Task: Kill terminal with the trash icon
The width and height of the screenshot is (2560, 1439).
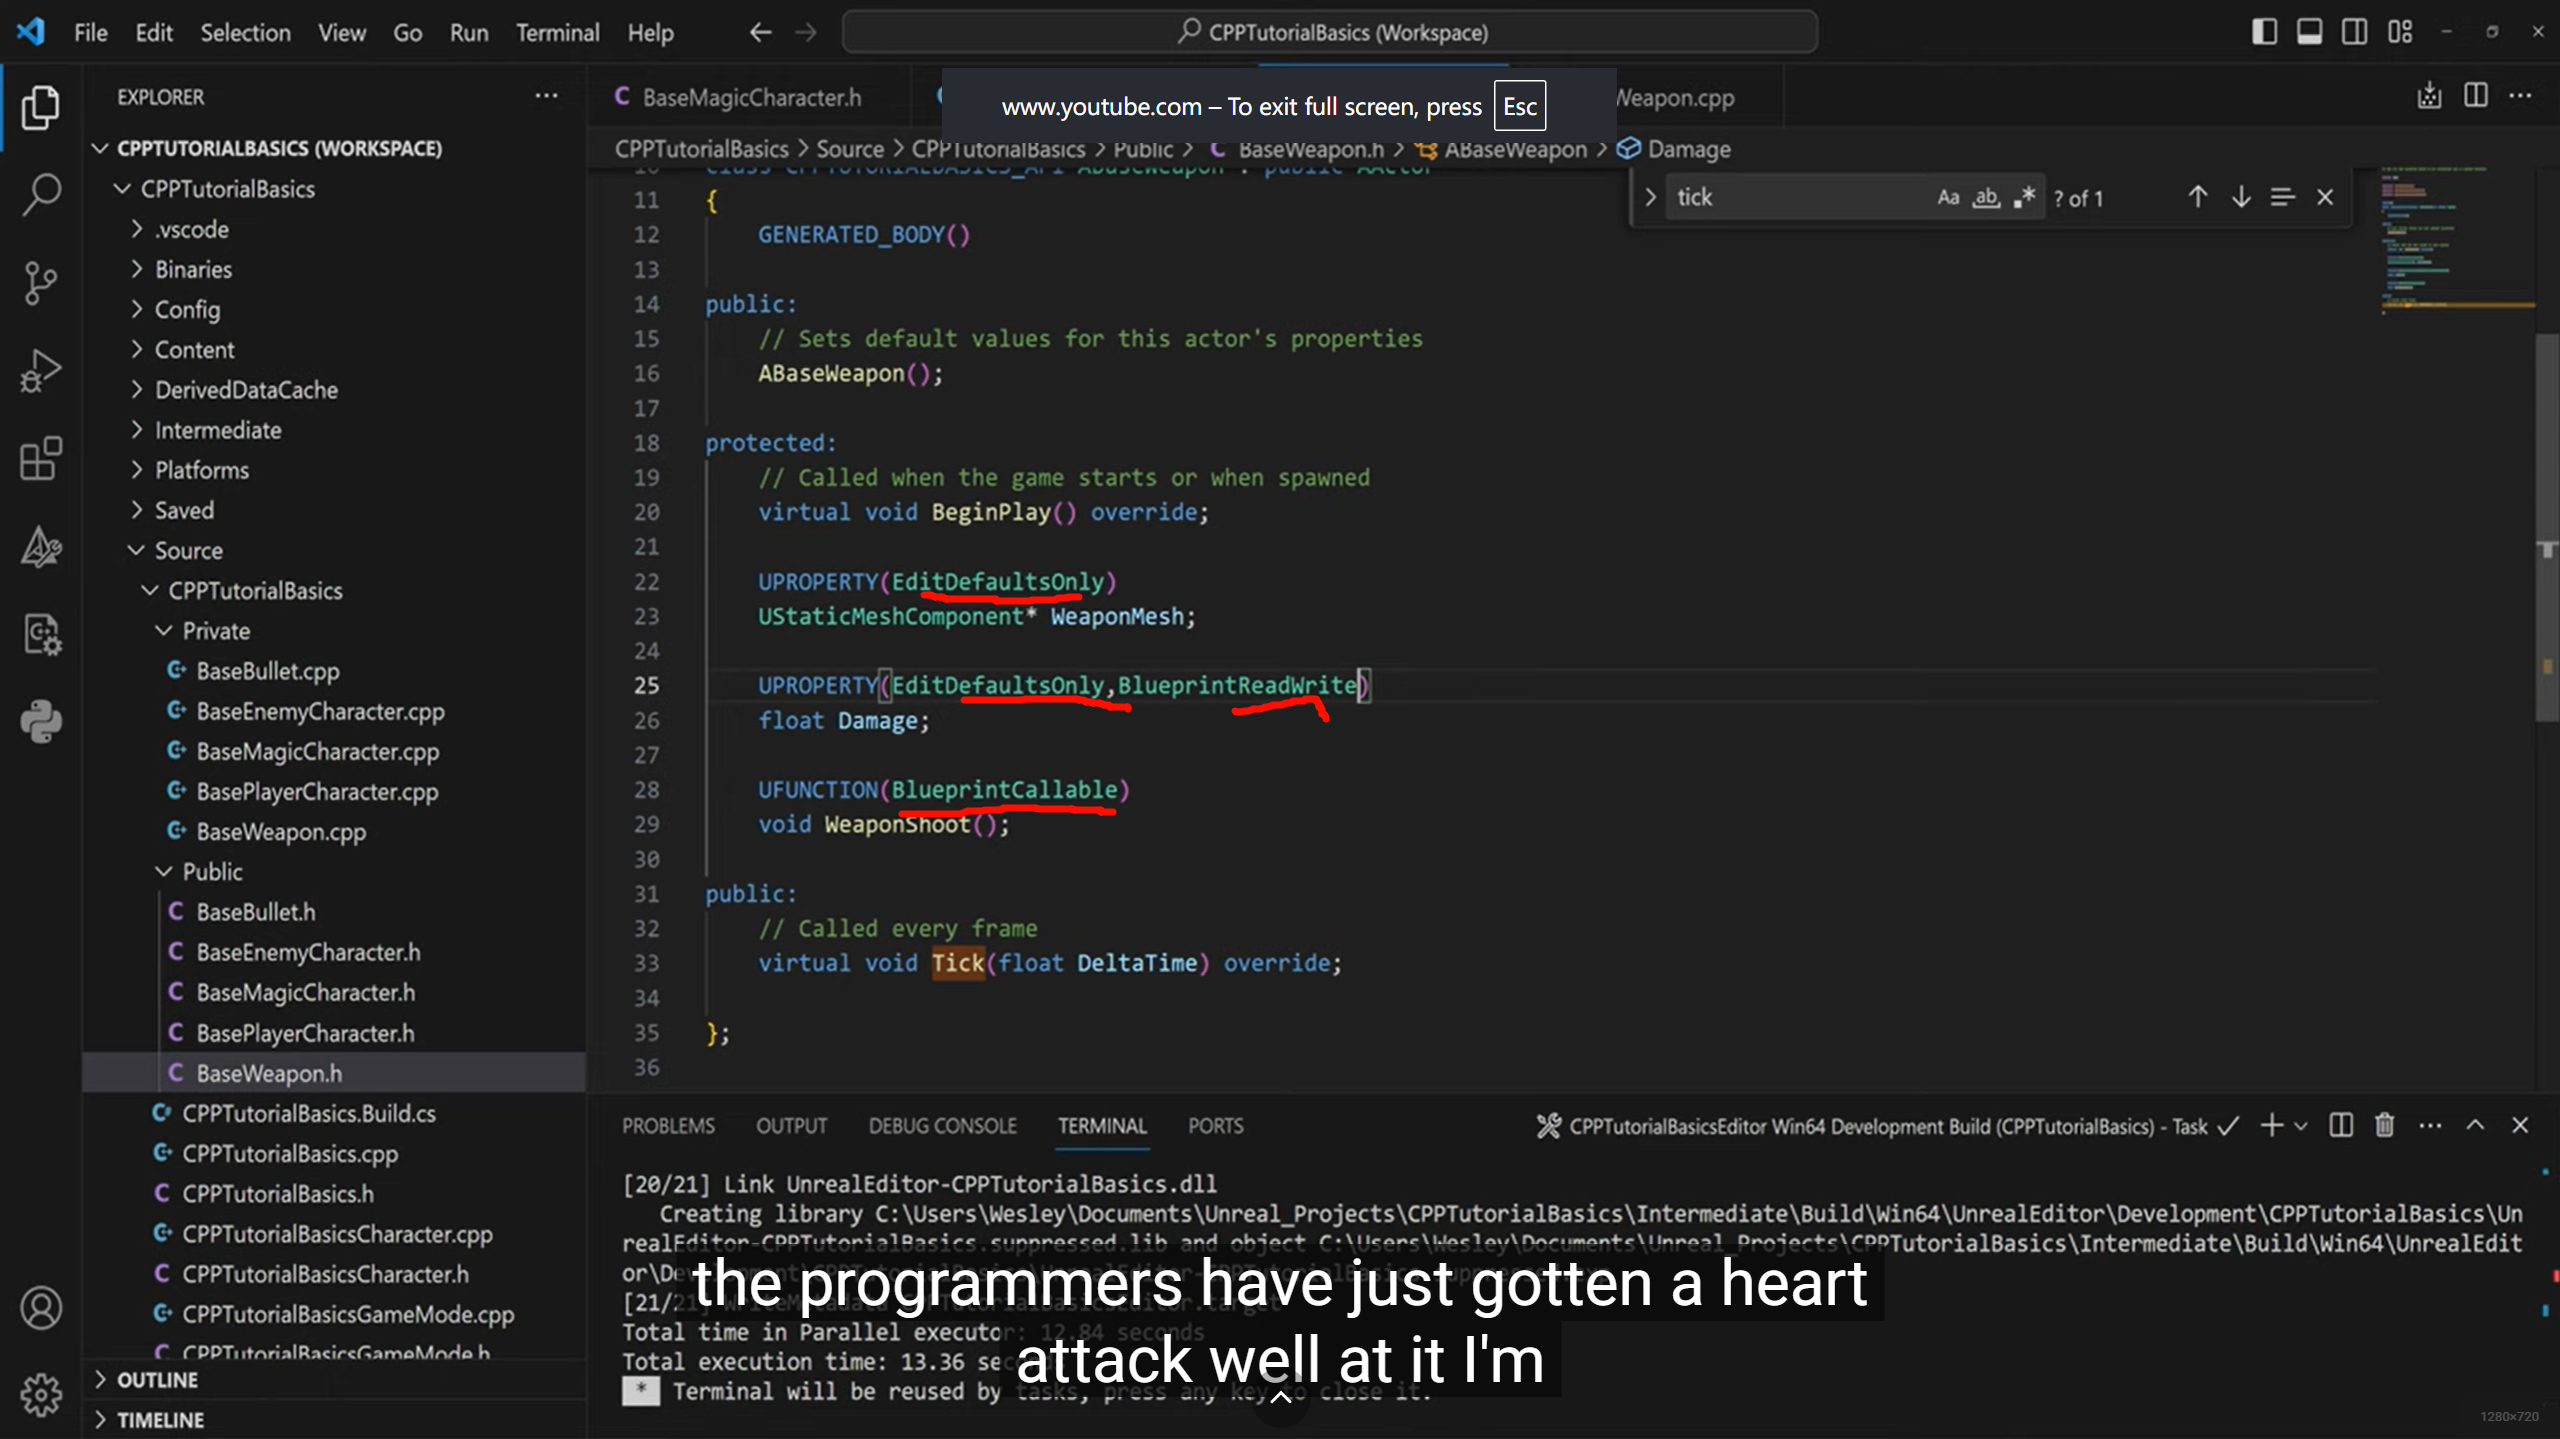Action: pos(2384,1126)
